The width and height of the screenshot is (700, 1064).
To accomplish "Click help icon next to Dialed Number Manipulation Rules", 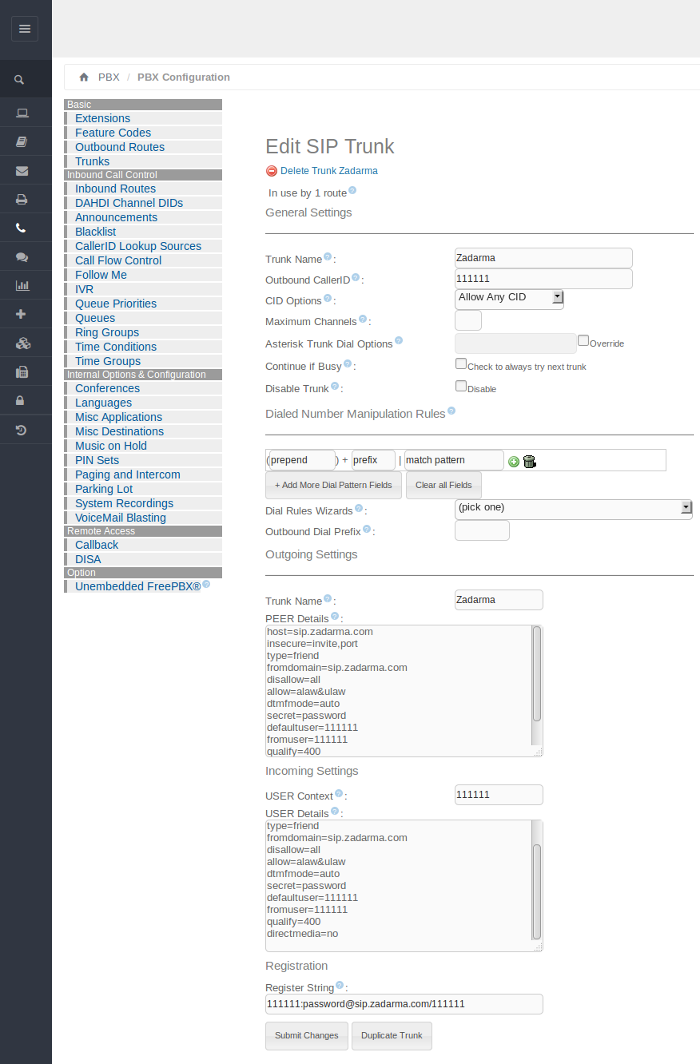I will pos(452,411).
